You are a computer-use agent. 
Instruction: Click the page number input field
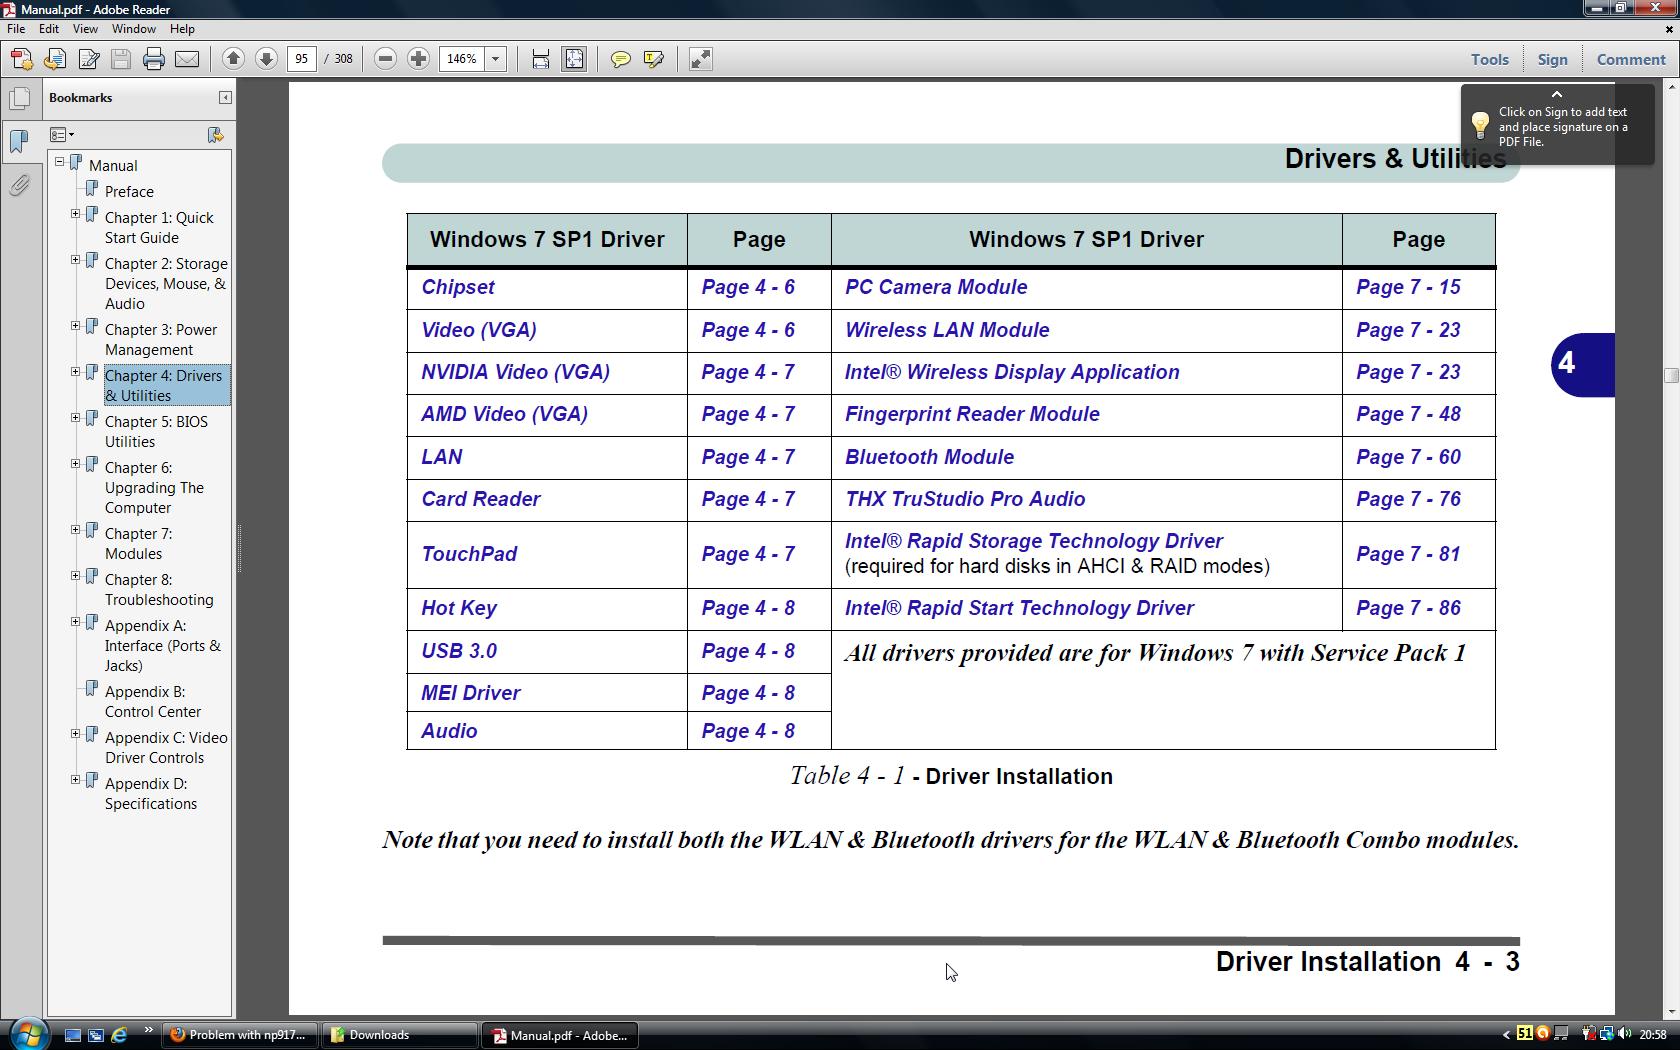click(302, 59)
